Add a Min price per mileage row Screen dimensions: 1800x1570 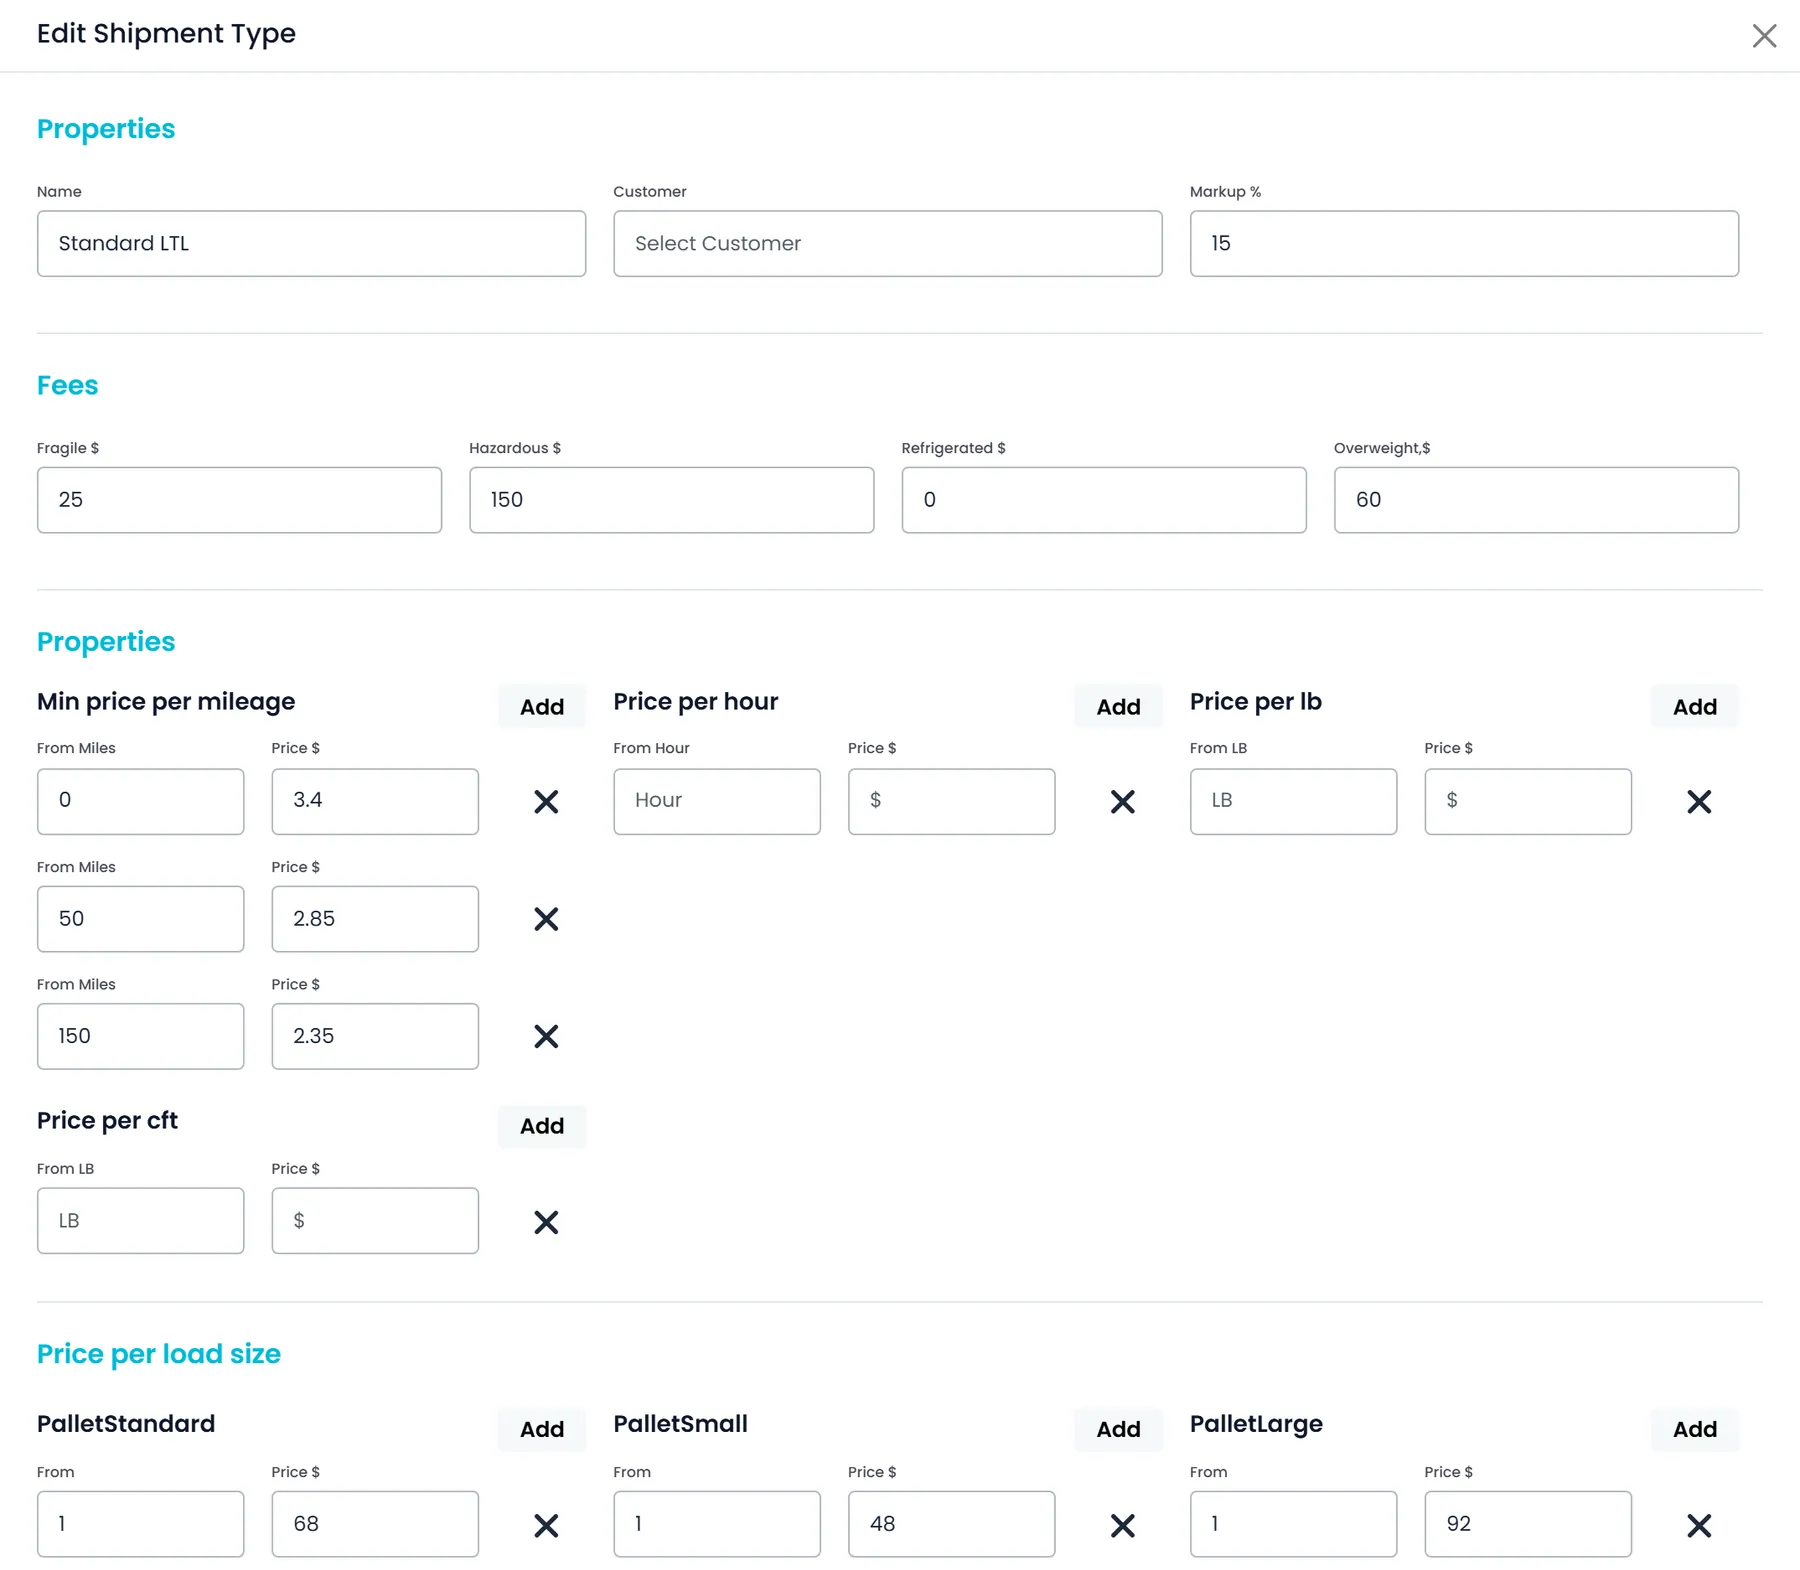[x=542, y=707]
